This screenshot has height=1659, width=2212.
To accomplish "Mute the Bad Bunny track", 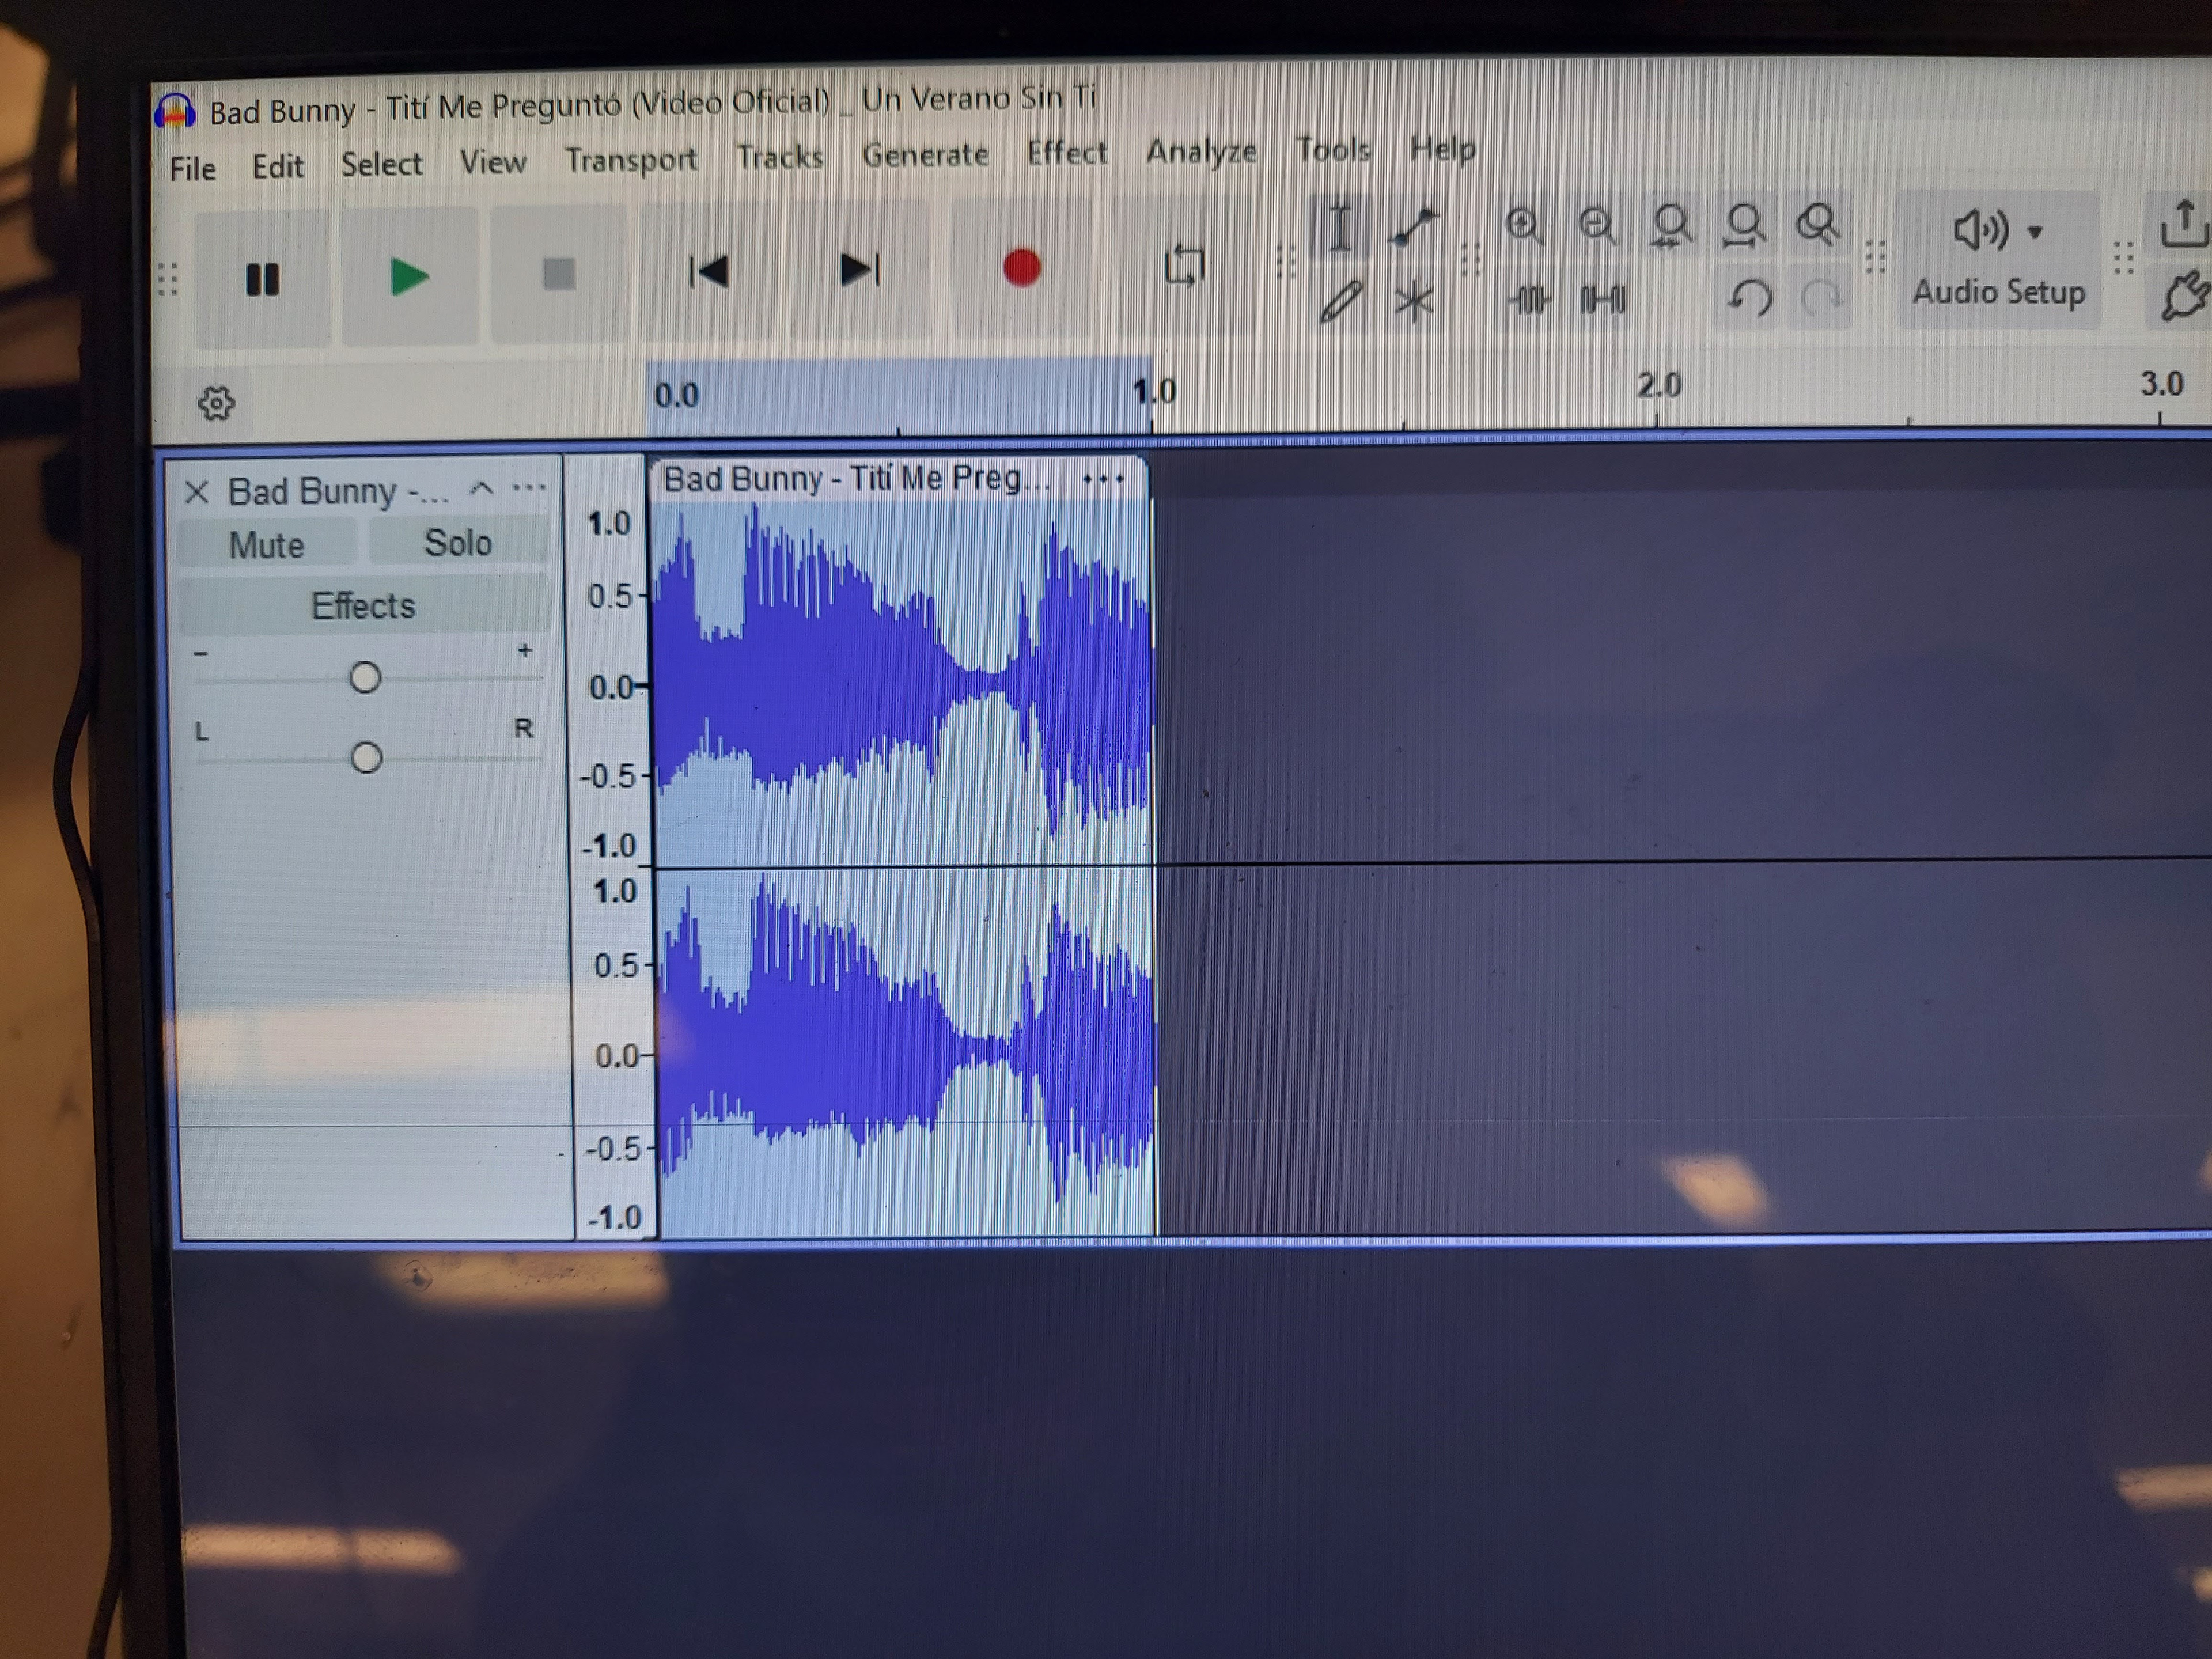I will click(x=266, y=545).
